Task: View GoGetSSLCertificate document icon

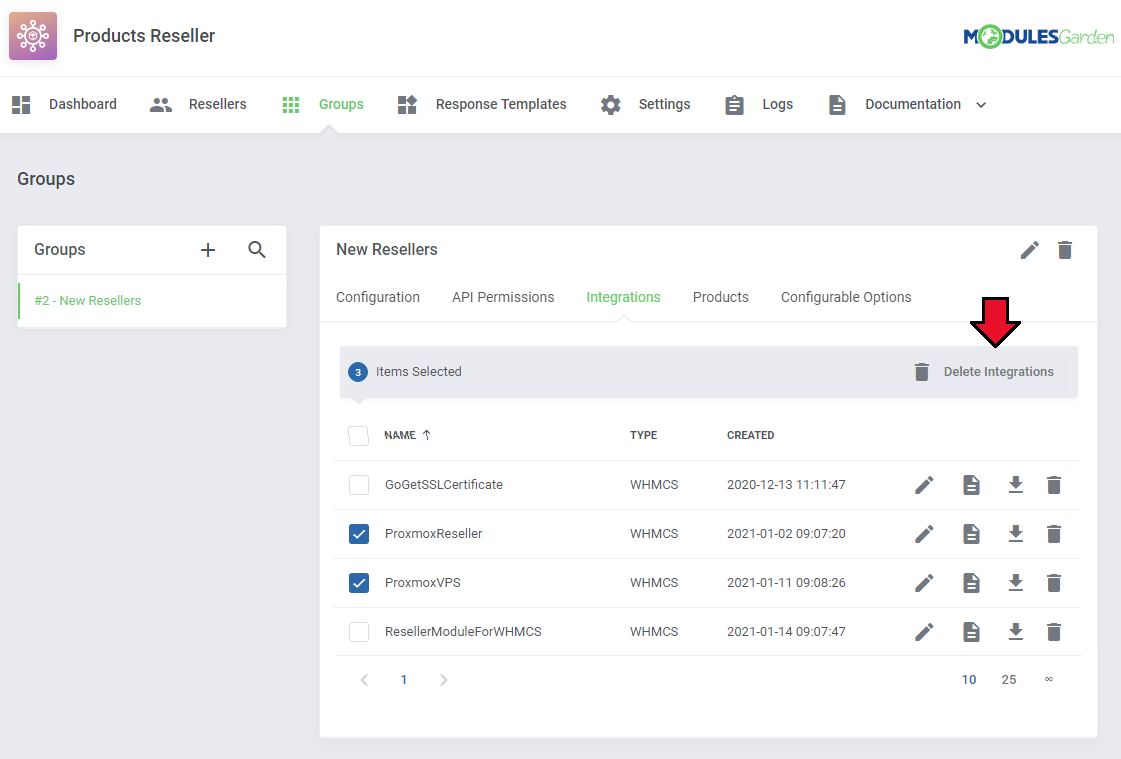Action: [971, 485]
